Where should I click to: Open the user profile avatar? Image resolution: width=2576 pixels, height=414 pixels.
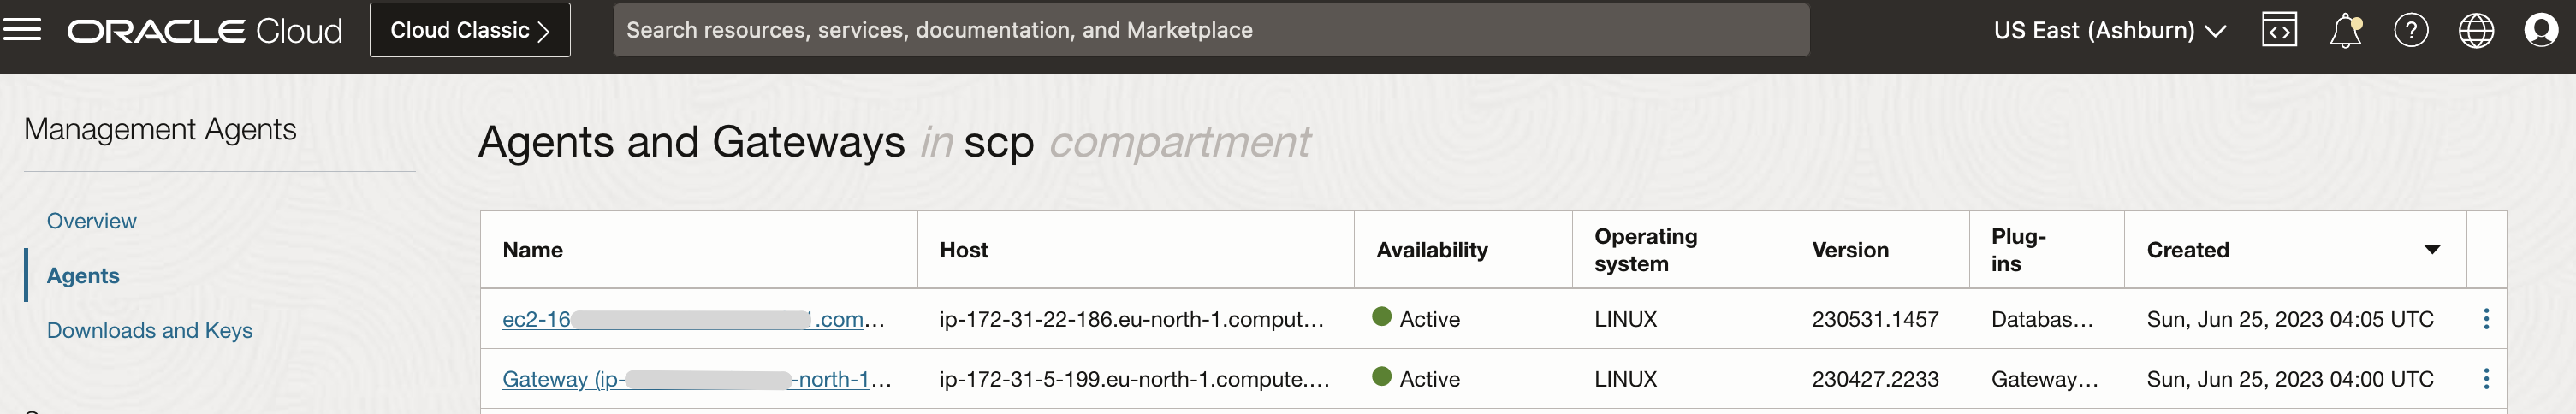coord(2541,30)
